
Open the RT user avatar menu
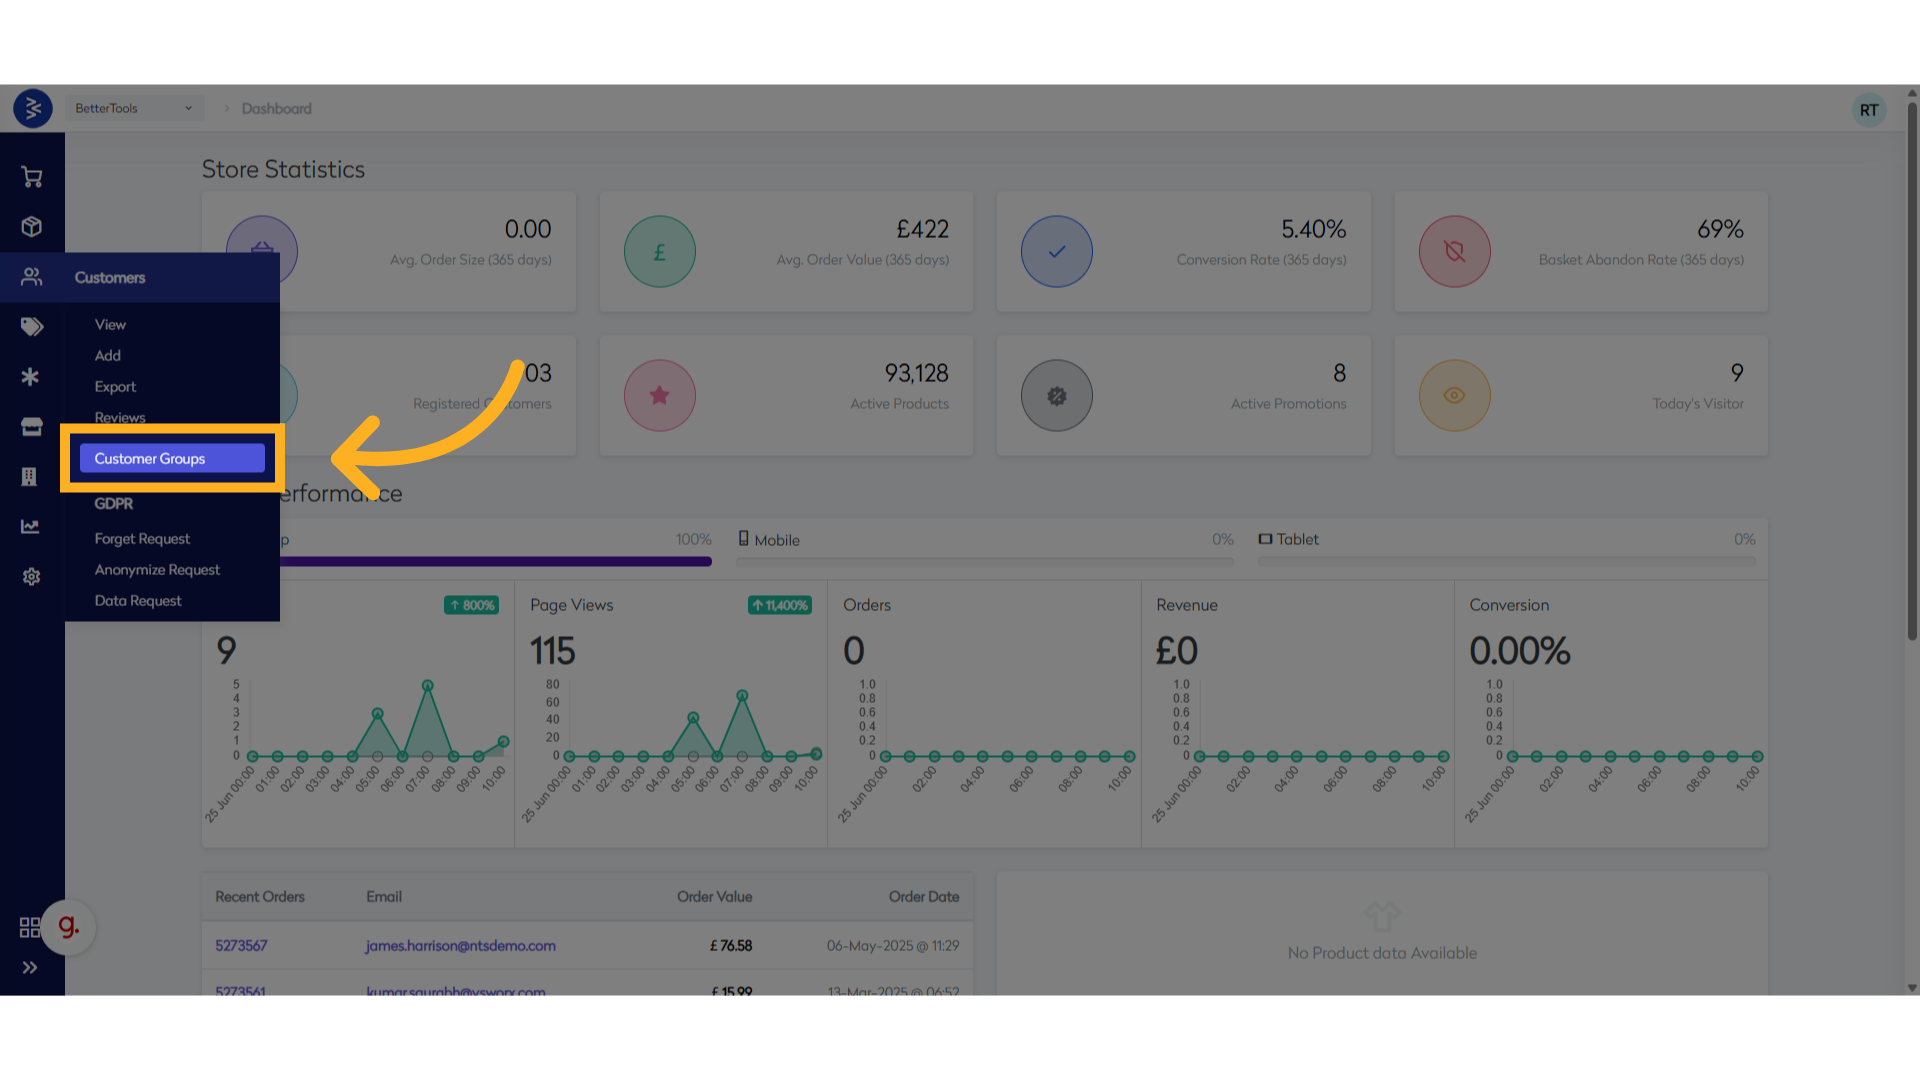1868,110
